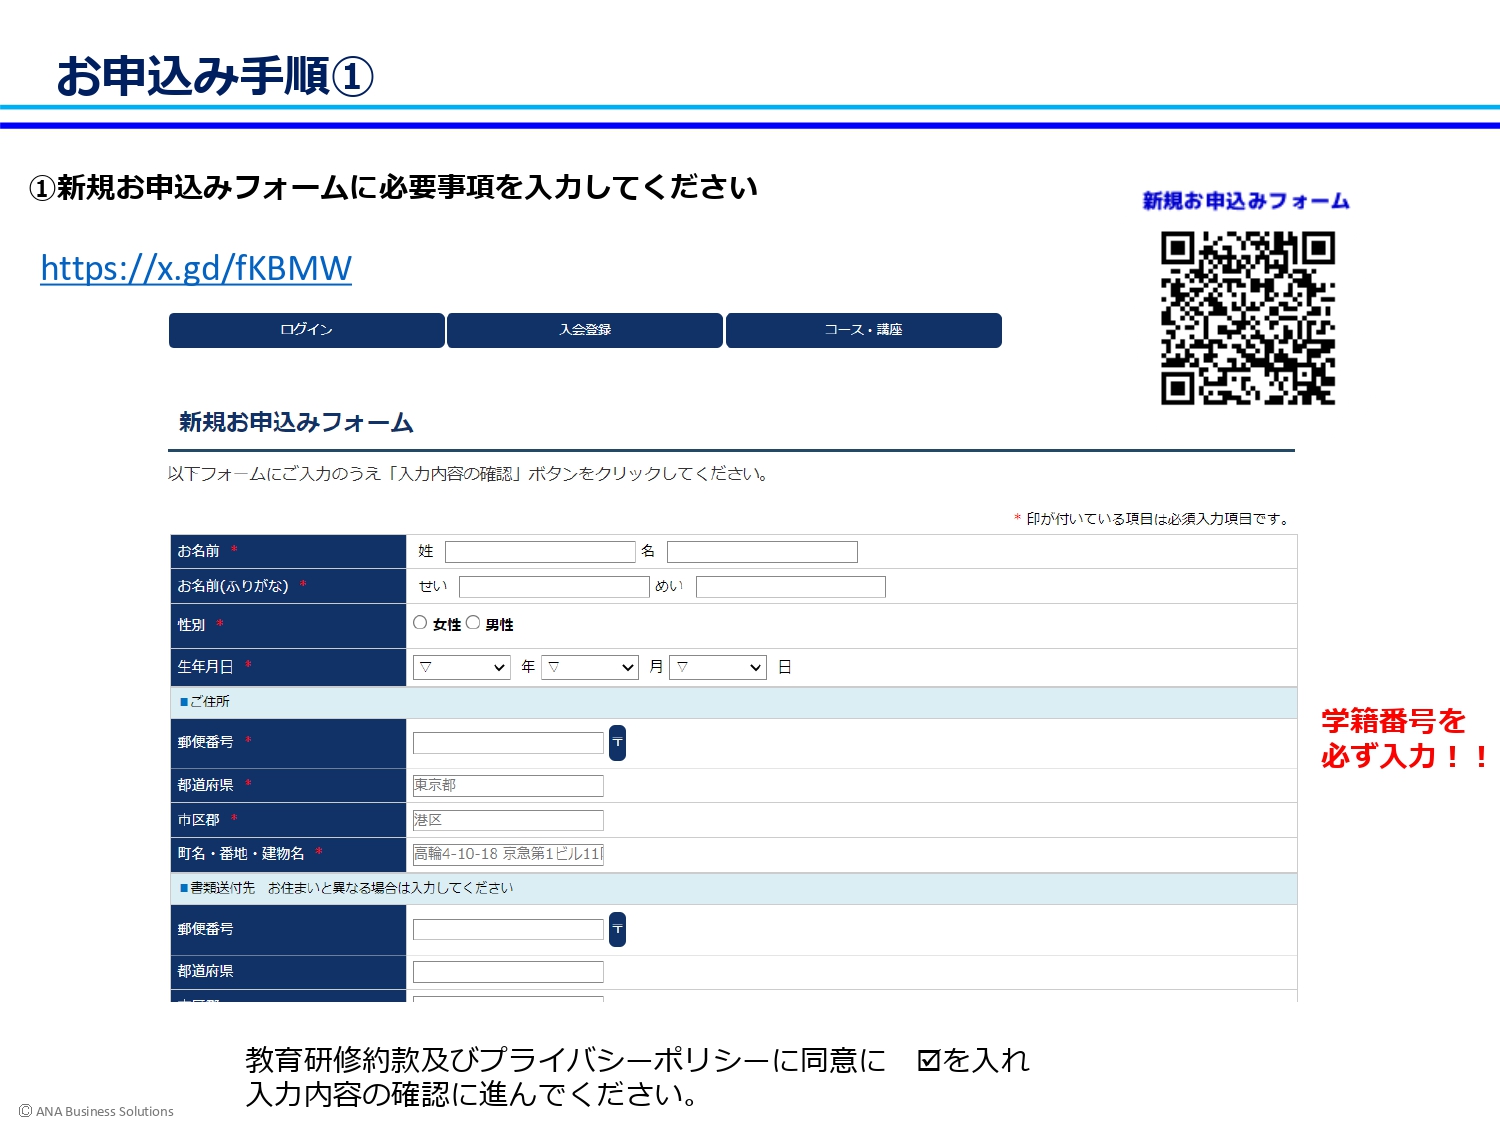Open the ログイン tab
Viewport: 1500px width, 1125px height.
point(306,330)
